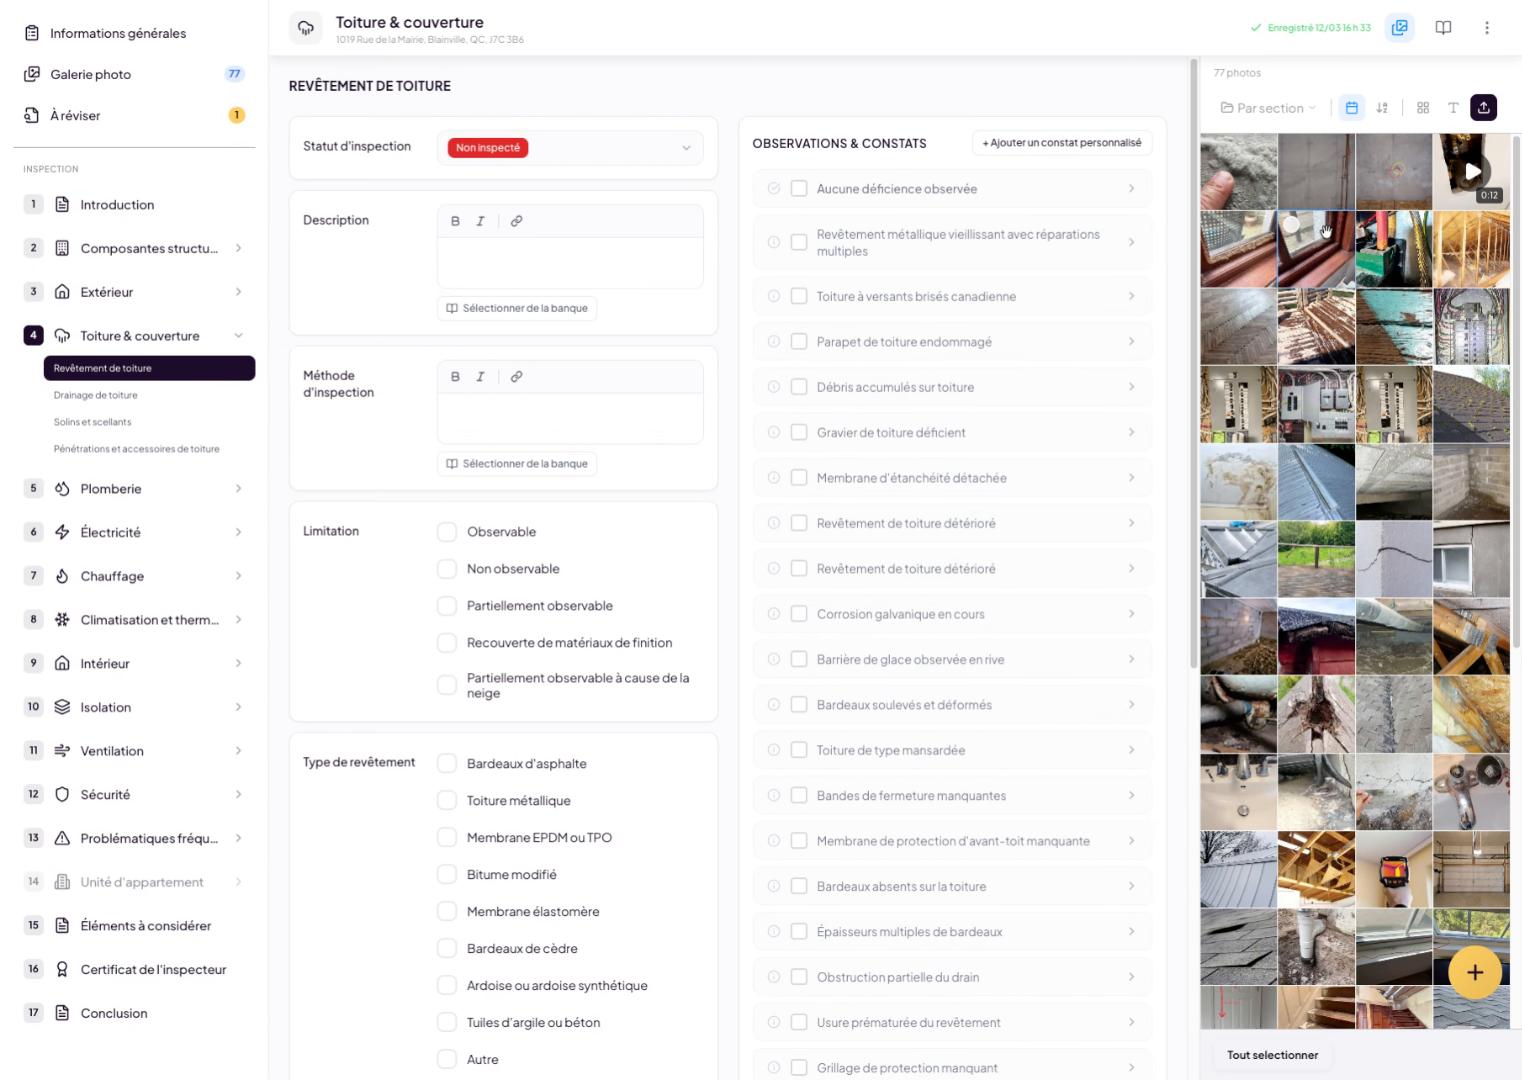The width and height of the screenshot is (1522, 1080).
Task: Click Ajouter un constat personnalisé button
Action: [x=1062, y=143]
